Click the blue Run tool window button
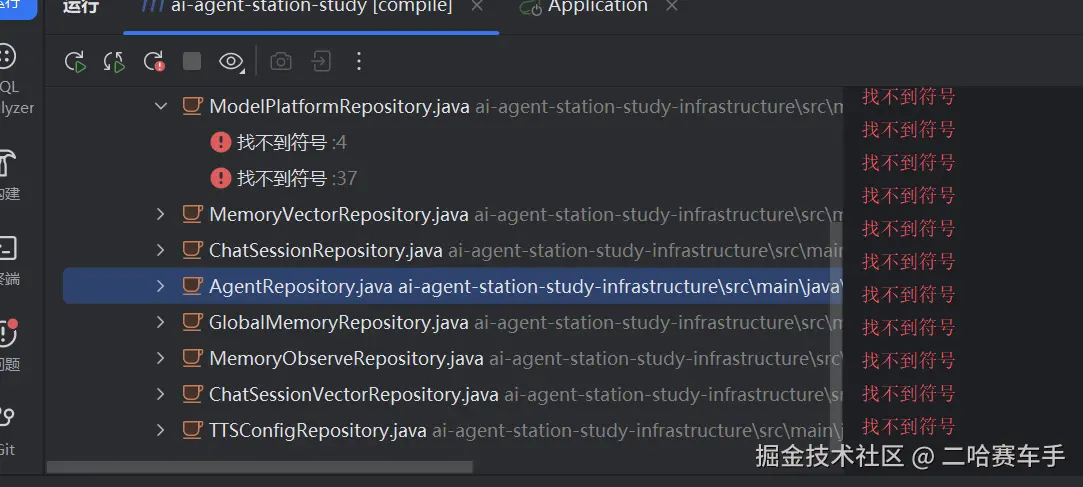The image size is (1083, 487). [18, 8]
